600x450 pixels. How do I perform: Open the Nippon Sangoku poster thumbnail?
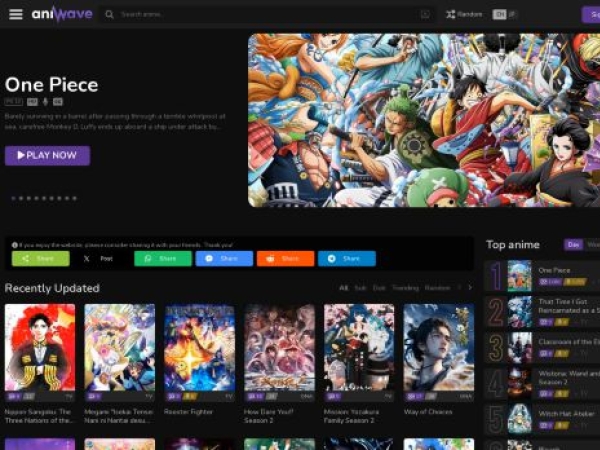click(40, 347)
